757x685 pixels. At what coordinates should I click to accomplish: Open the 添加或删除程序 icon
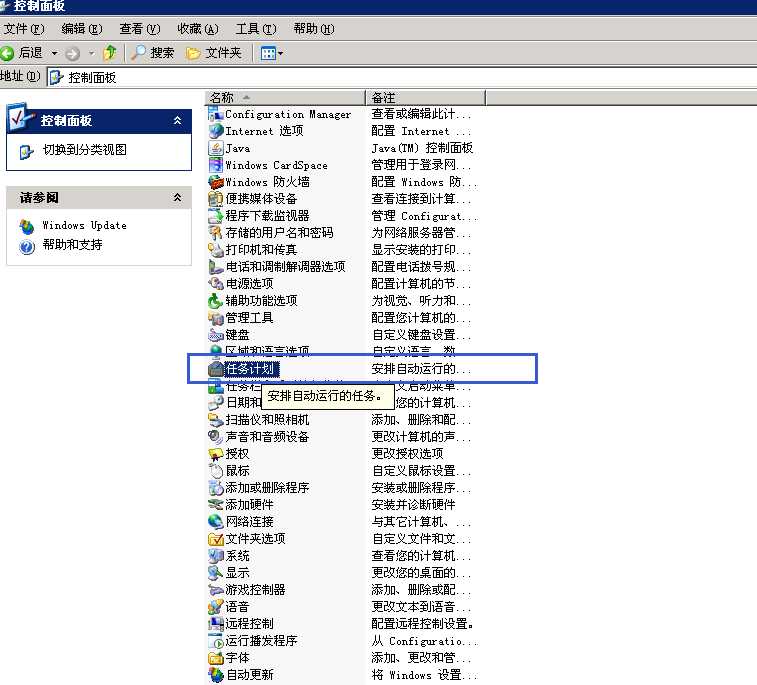coord(215,488)
